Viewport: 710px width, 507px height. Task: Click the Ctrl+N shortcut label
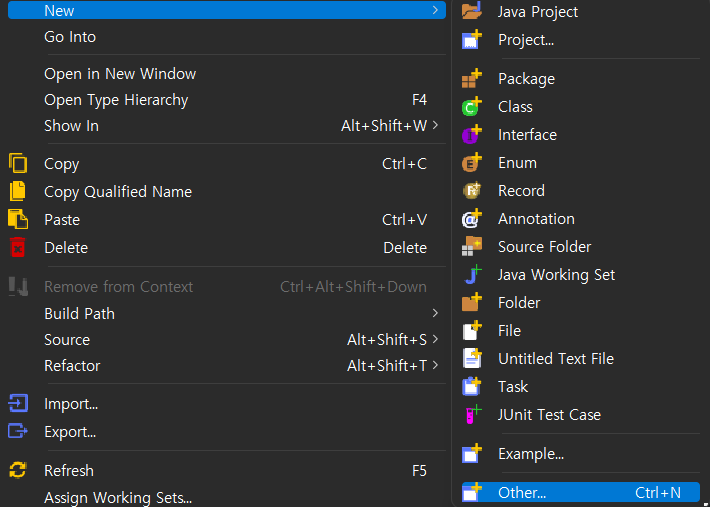[658, 493]
